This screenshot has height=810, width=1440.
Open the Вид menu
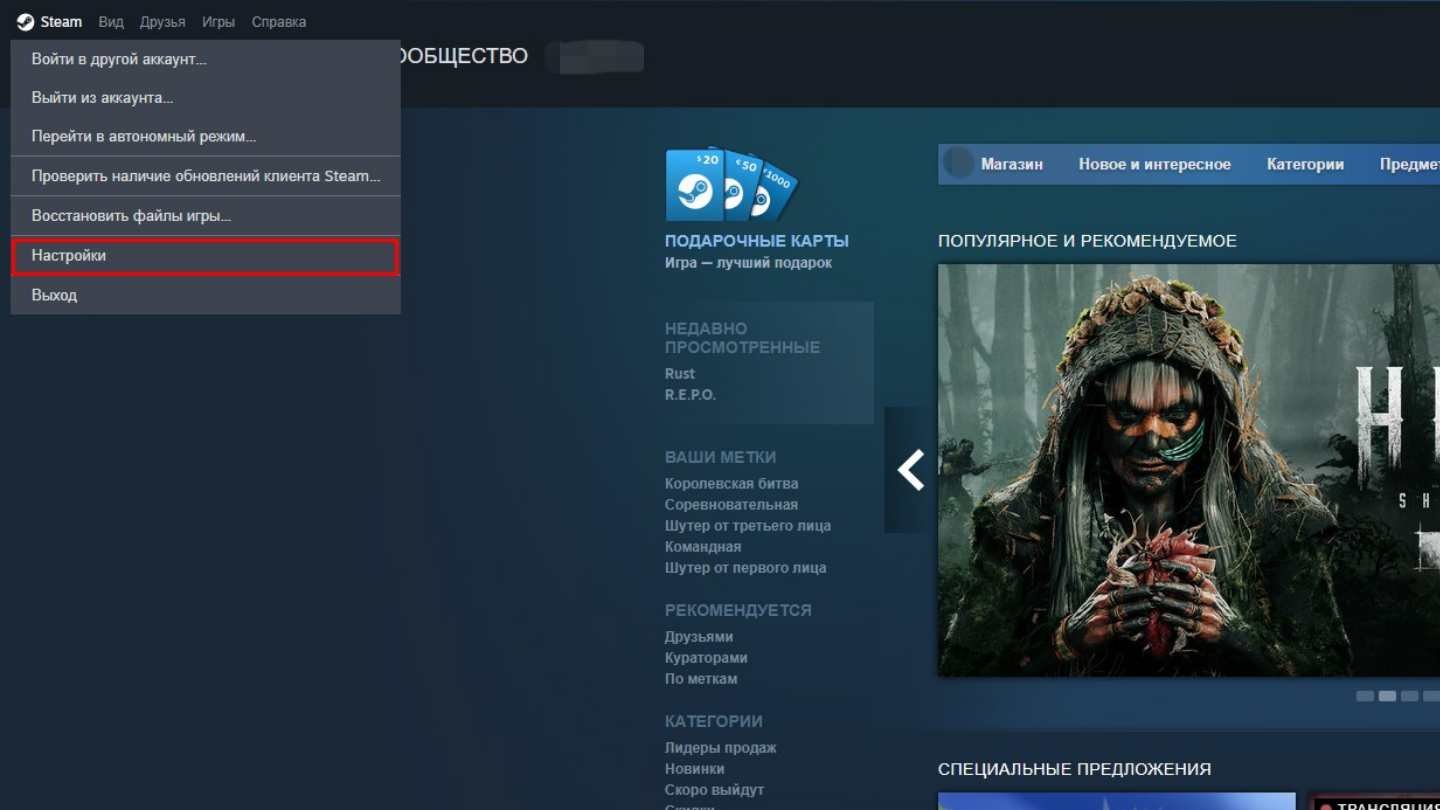click(x=111, y=22)
